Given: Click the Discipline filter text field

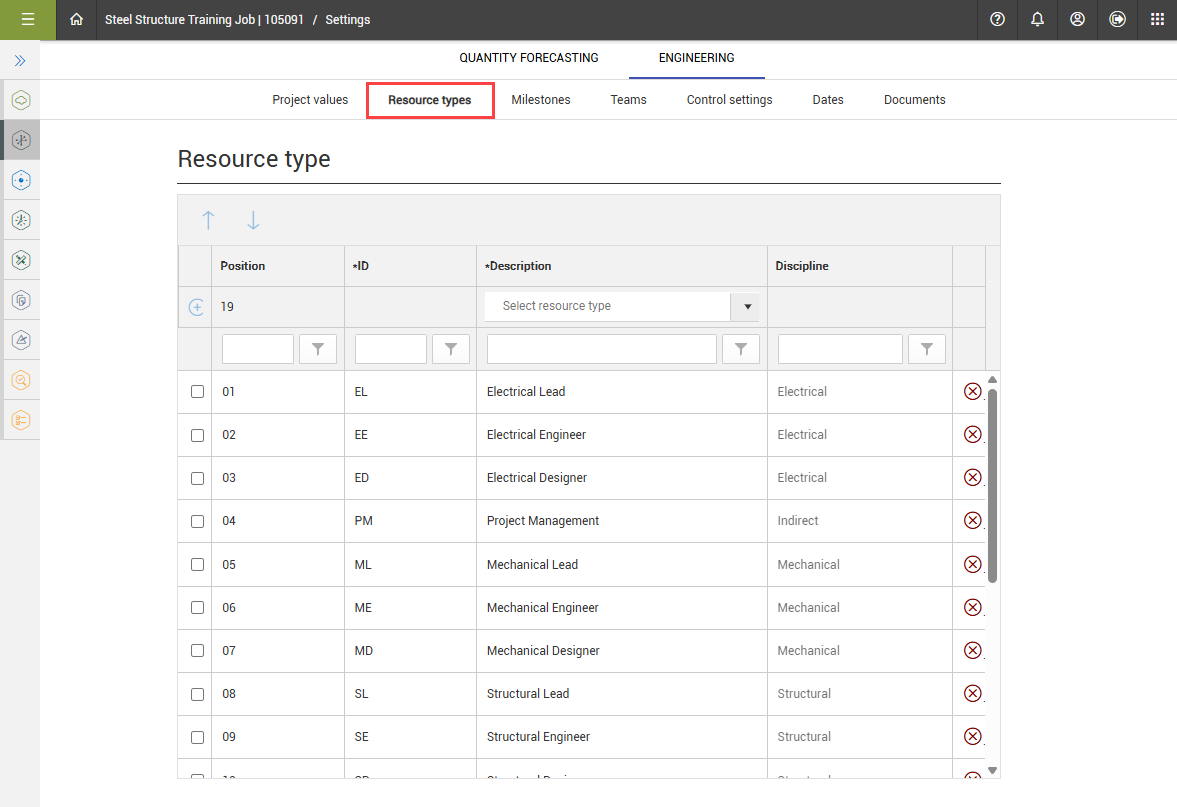Looking at the screenshot, I should click(x=840, y=349).
